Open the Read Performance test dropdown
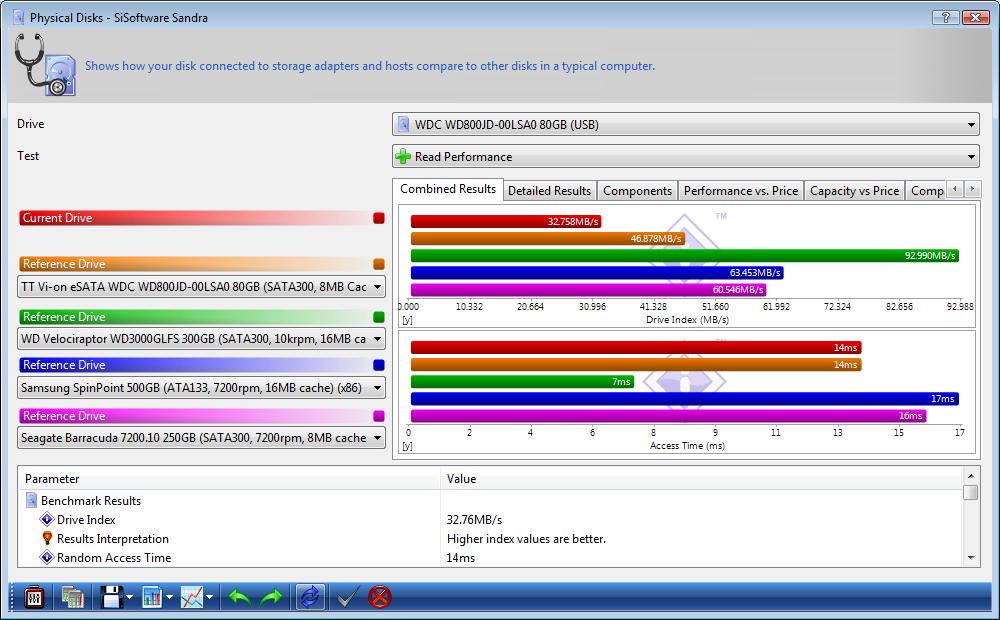Screen dimensions: 1000x620 click(686, 156)
